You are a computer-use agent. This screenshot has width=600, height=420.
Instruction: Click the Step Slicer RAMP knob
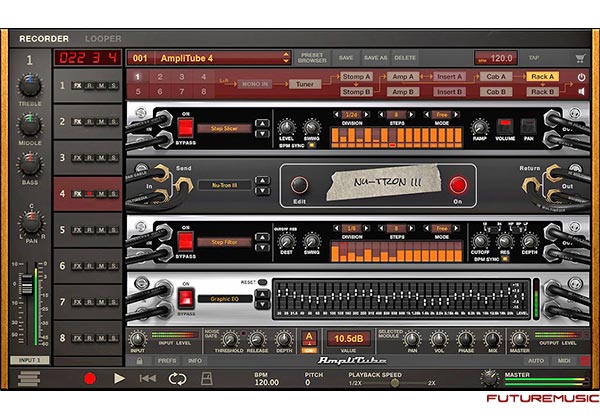(479, 127)
